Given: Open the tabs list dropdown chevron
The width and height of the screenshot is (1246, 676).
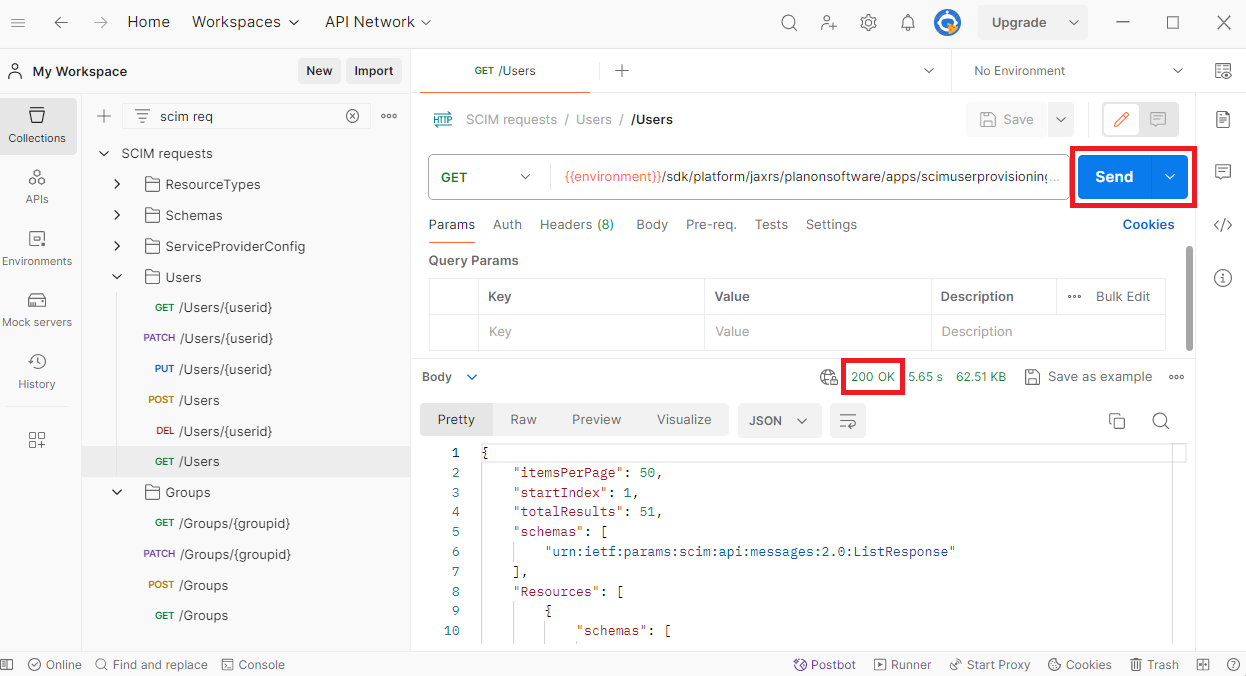Looking at the screenshot, I should [x=929, y=70].
